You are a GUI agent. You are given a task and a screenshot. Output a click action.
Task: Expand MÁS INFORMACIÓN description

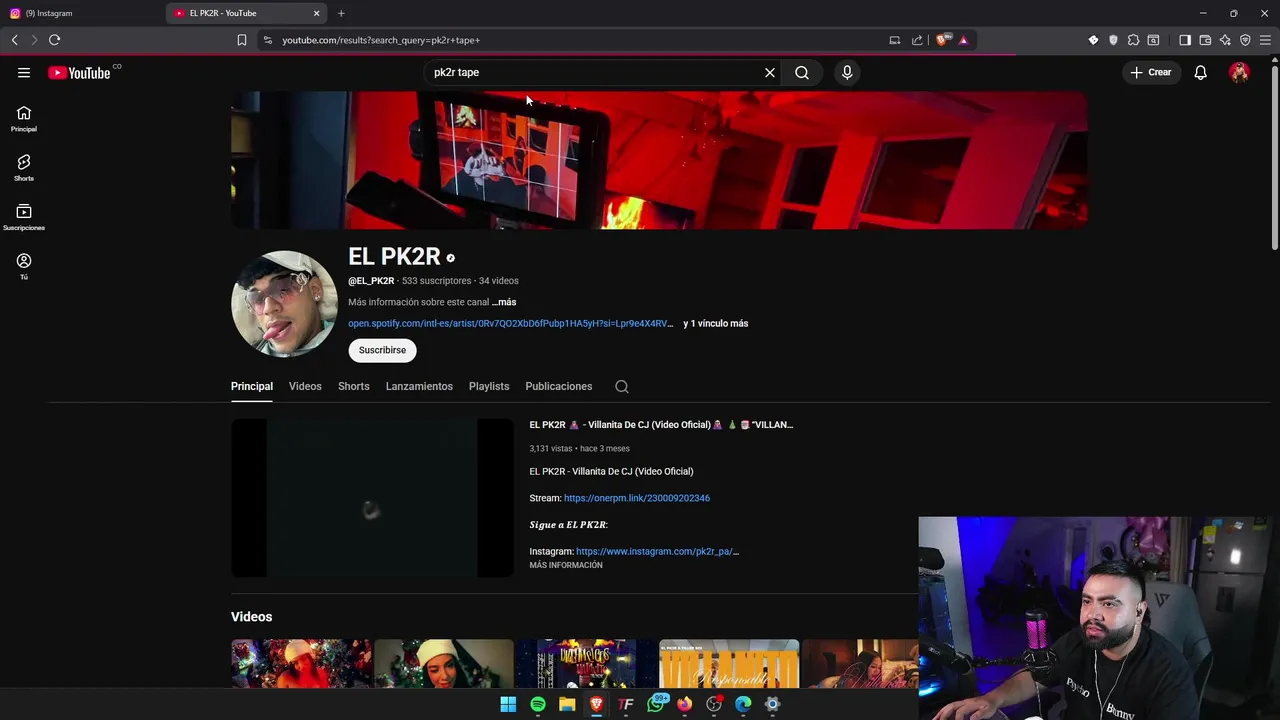click(566, 565)
